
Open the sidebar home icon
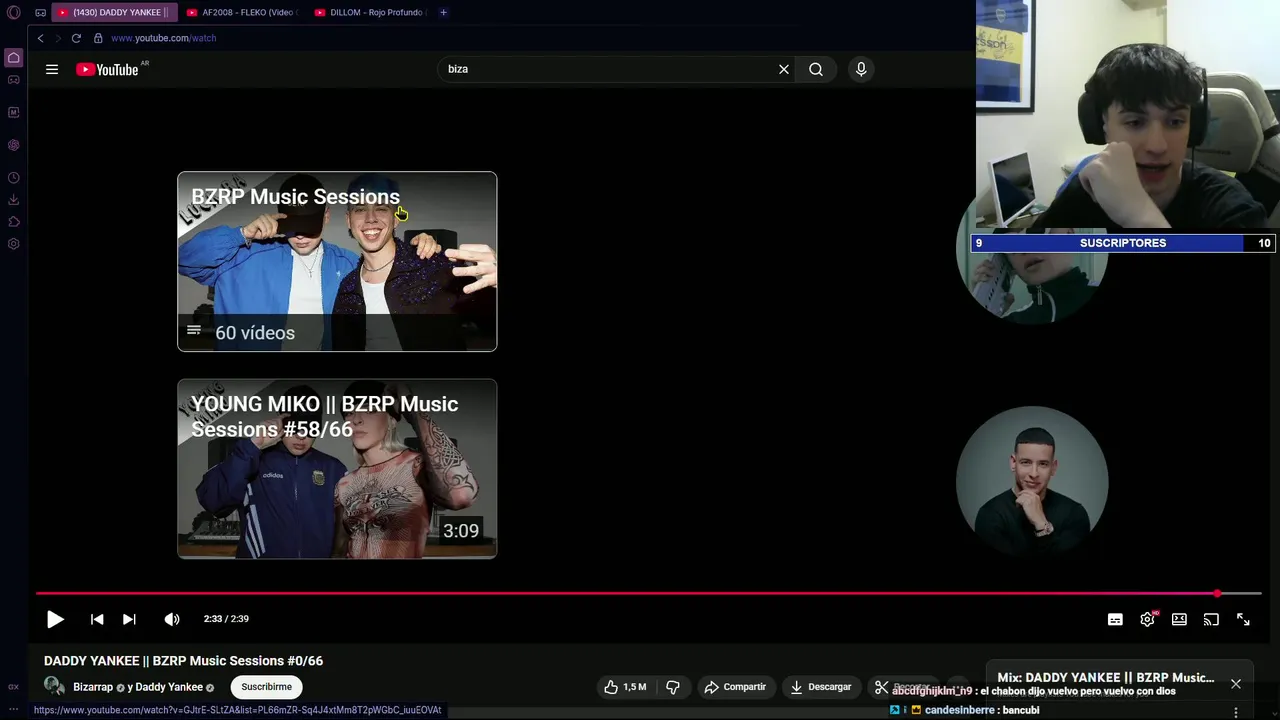pos(13,58)
